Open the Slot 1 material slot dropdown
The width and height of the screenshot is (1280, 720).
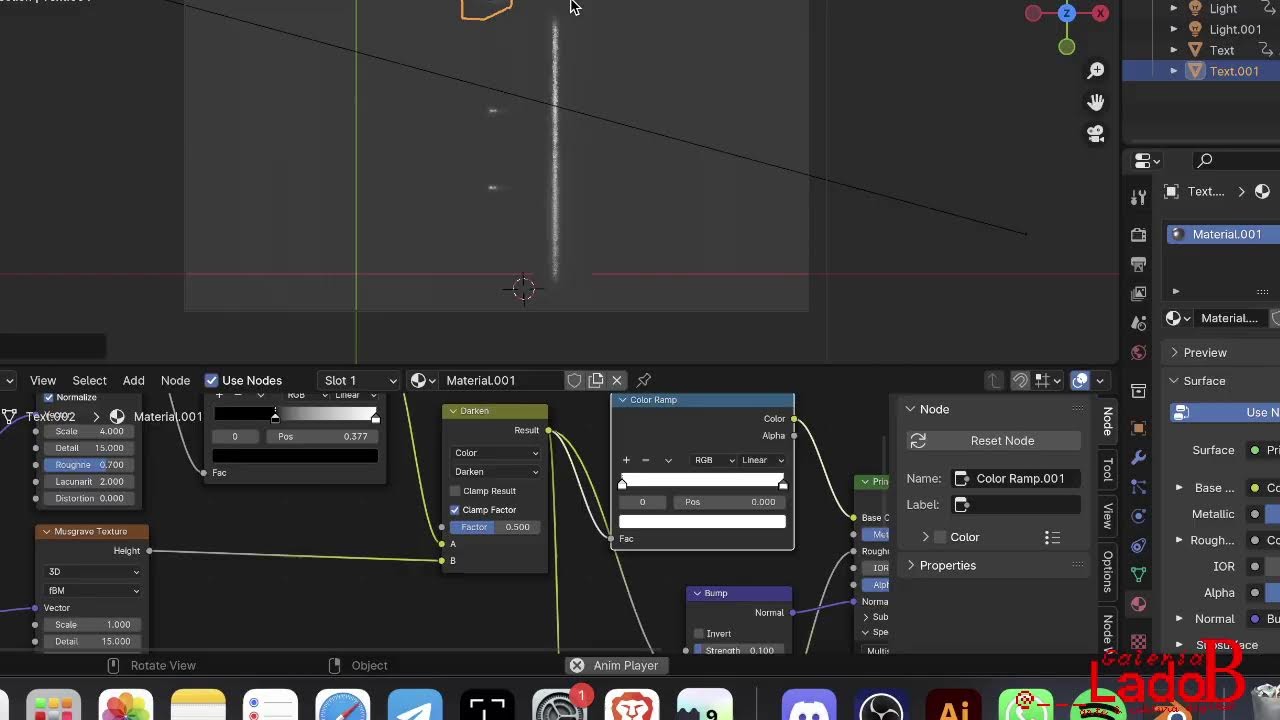click(360, 380)
